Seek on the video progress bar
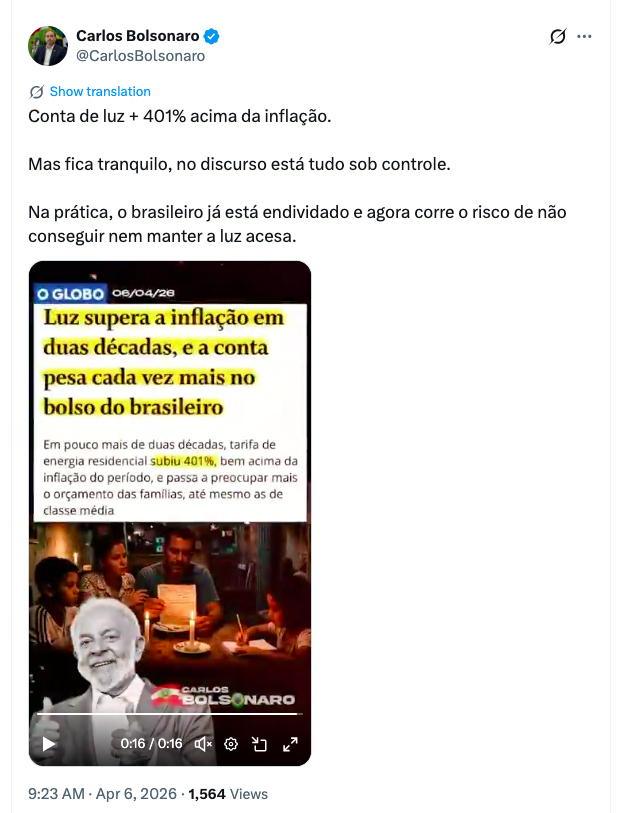This screenshot has height=813, width=630. [x=170, y=714]
